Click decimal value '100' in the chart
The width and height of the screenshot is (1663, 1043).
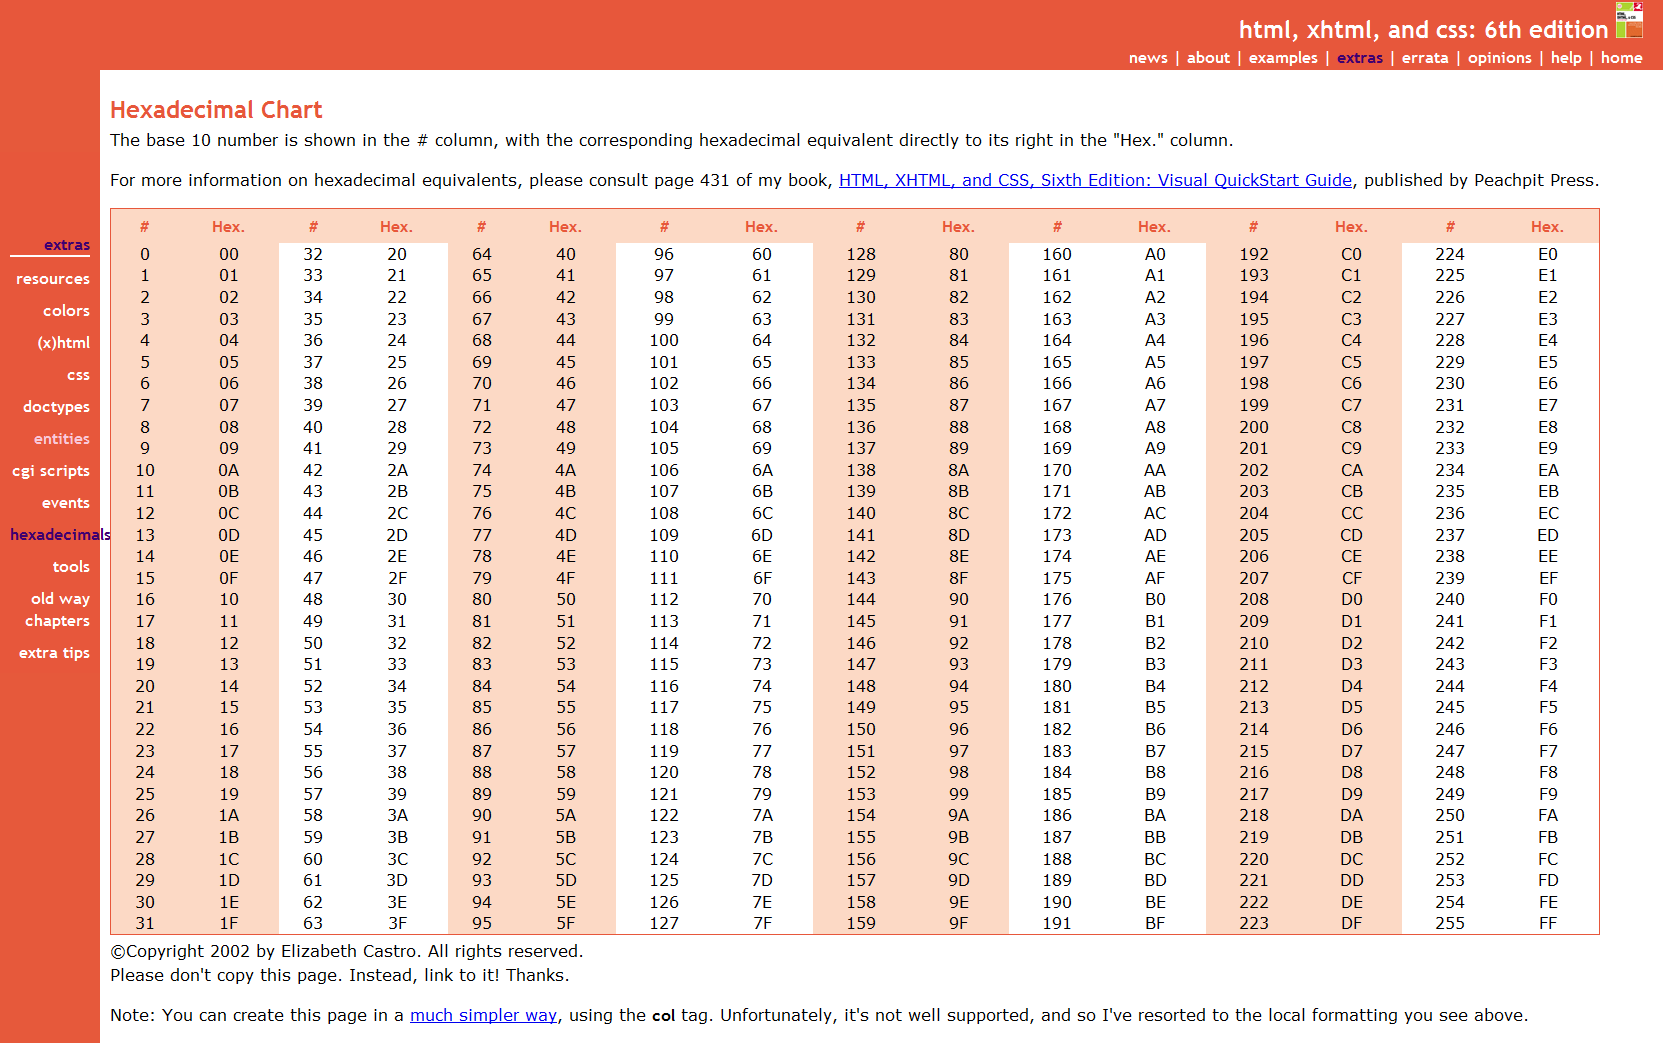[x=664, y=340]
